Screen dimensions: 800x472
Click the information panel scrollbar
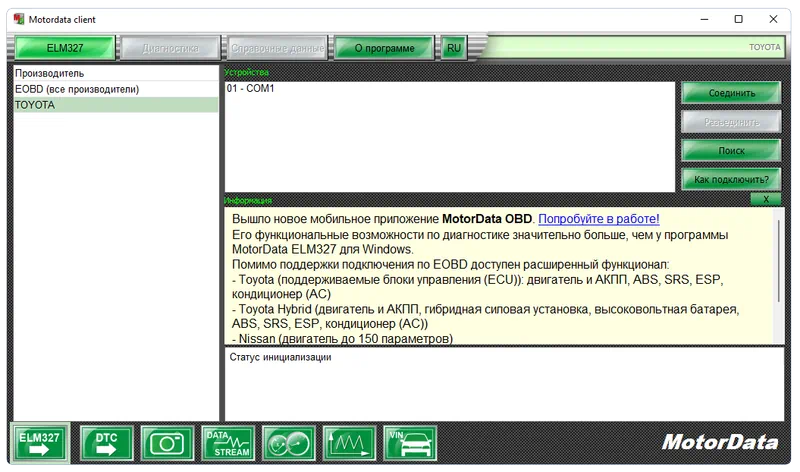point(779,261)
